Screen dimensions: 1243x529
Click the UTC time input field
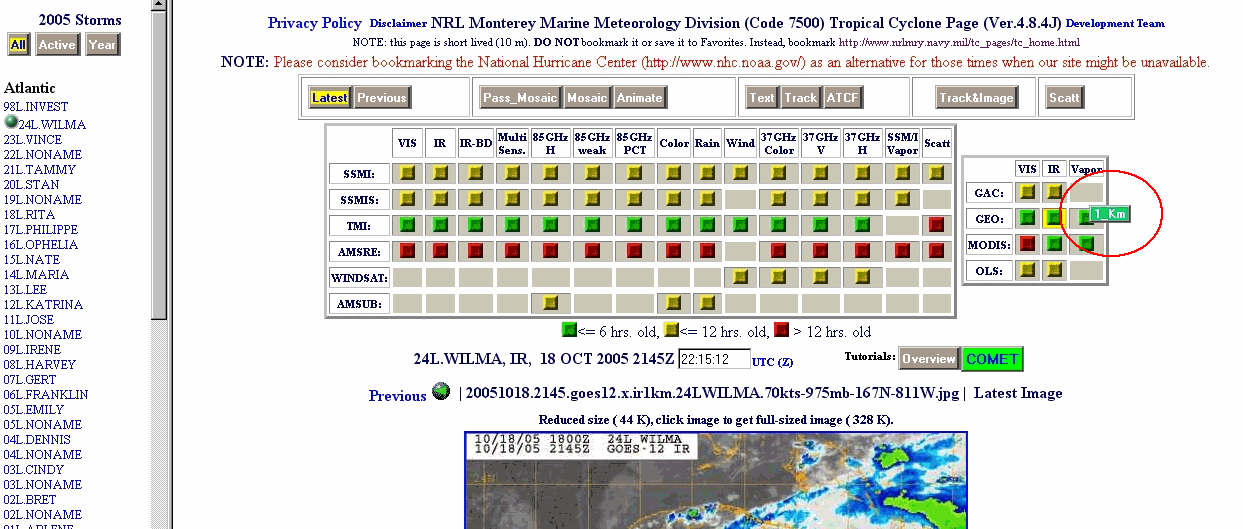(714, 359)
